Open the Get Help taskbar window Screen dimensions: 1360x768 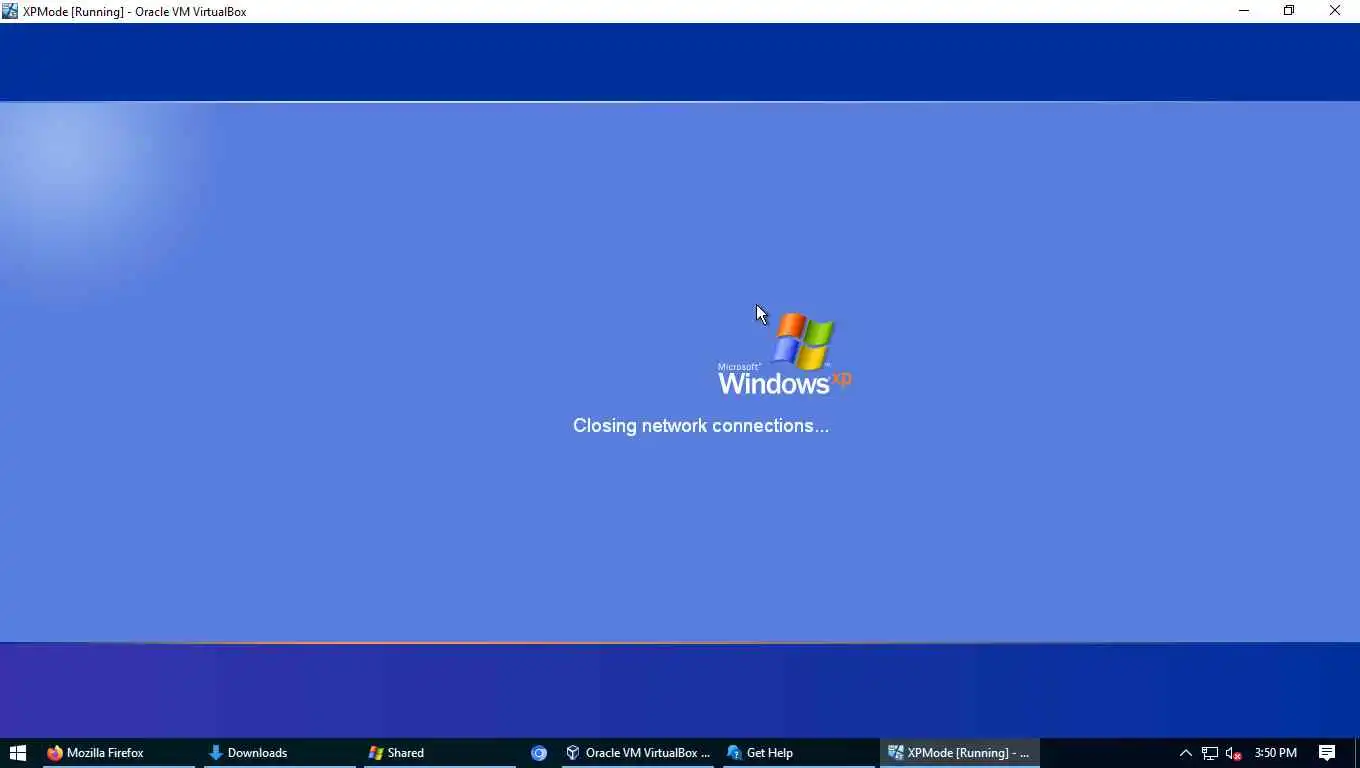tap(798, 753)
